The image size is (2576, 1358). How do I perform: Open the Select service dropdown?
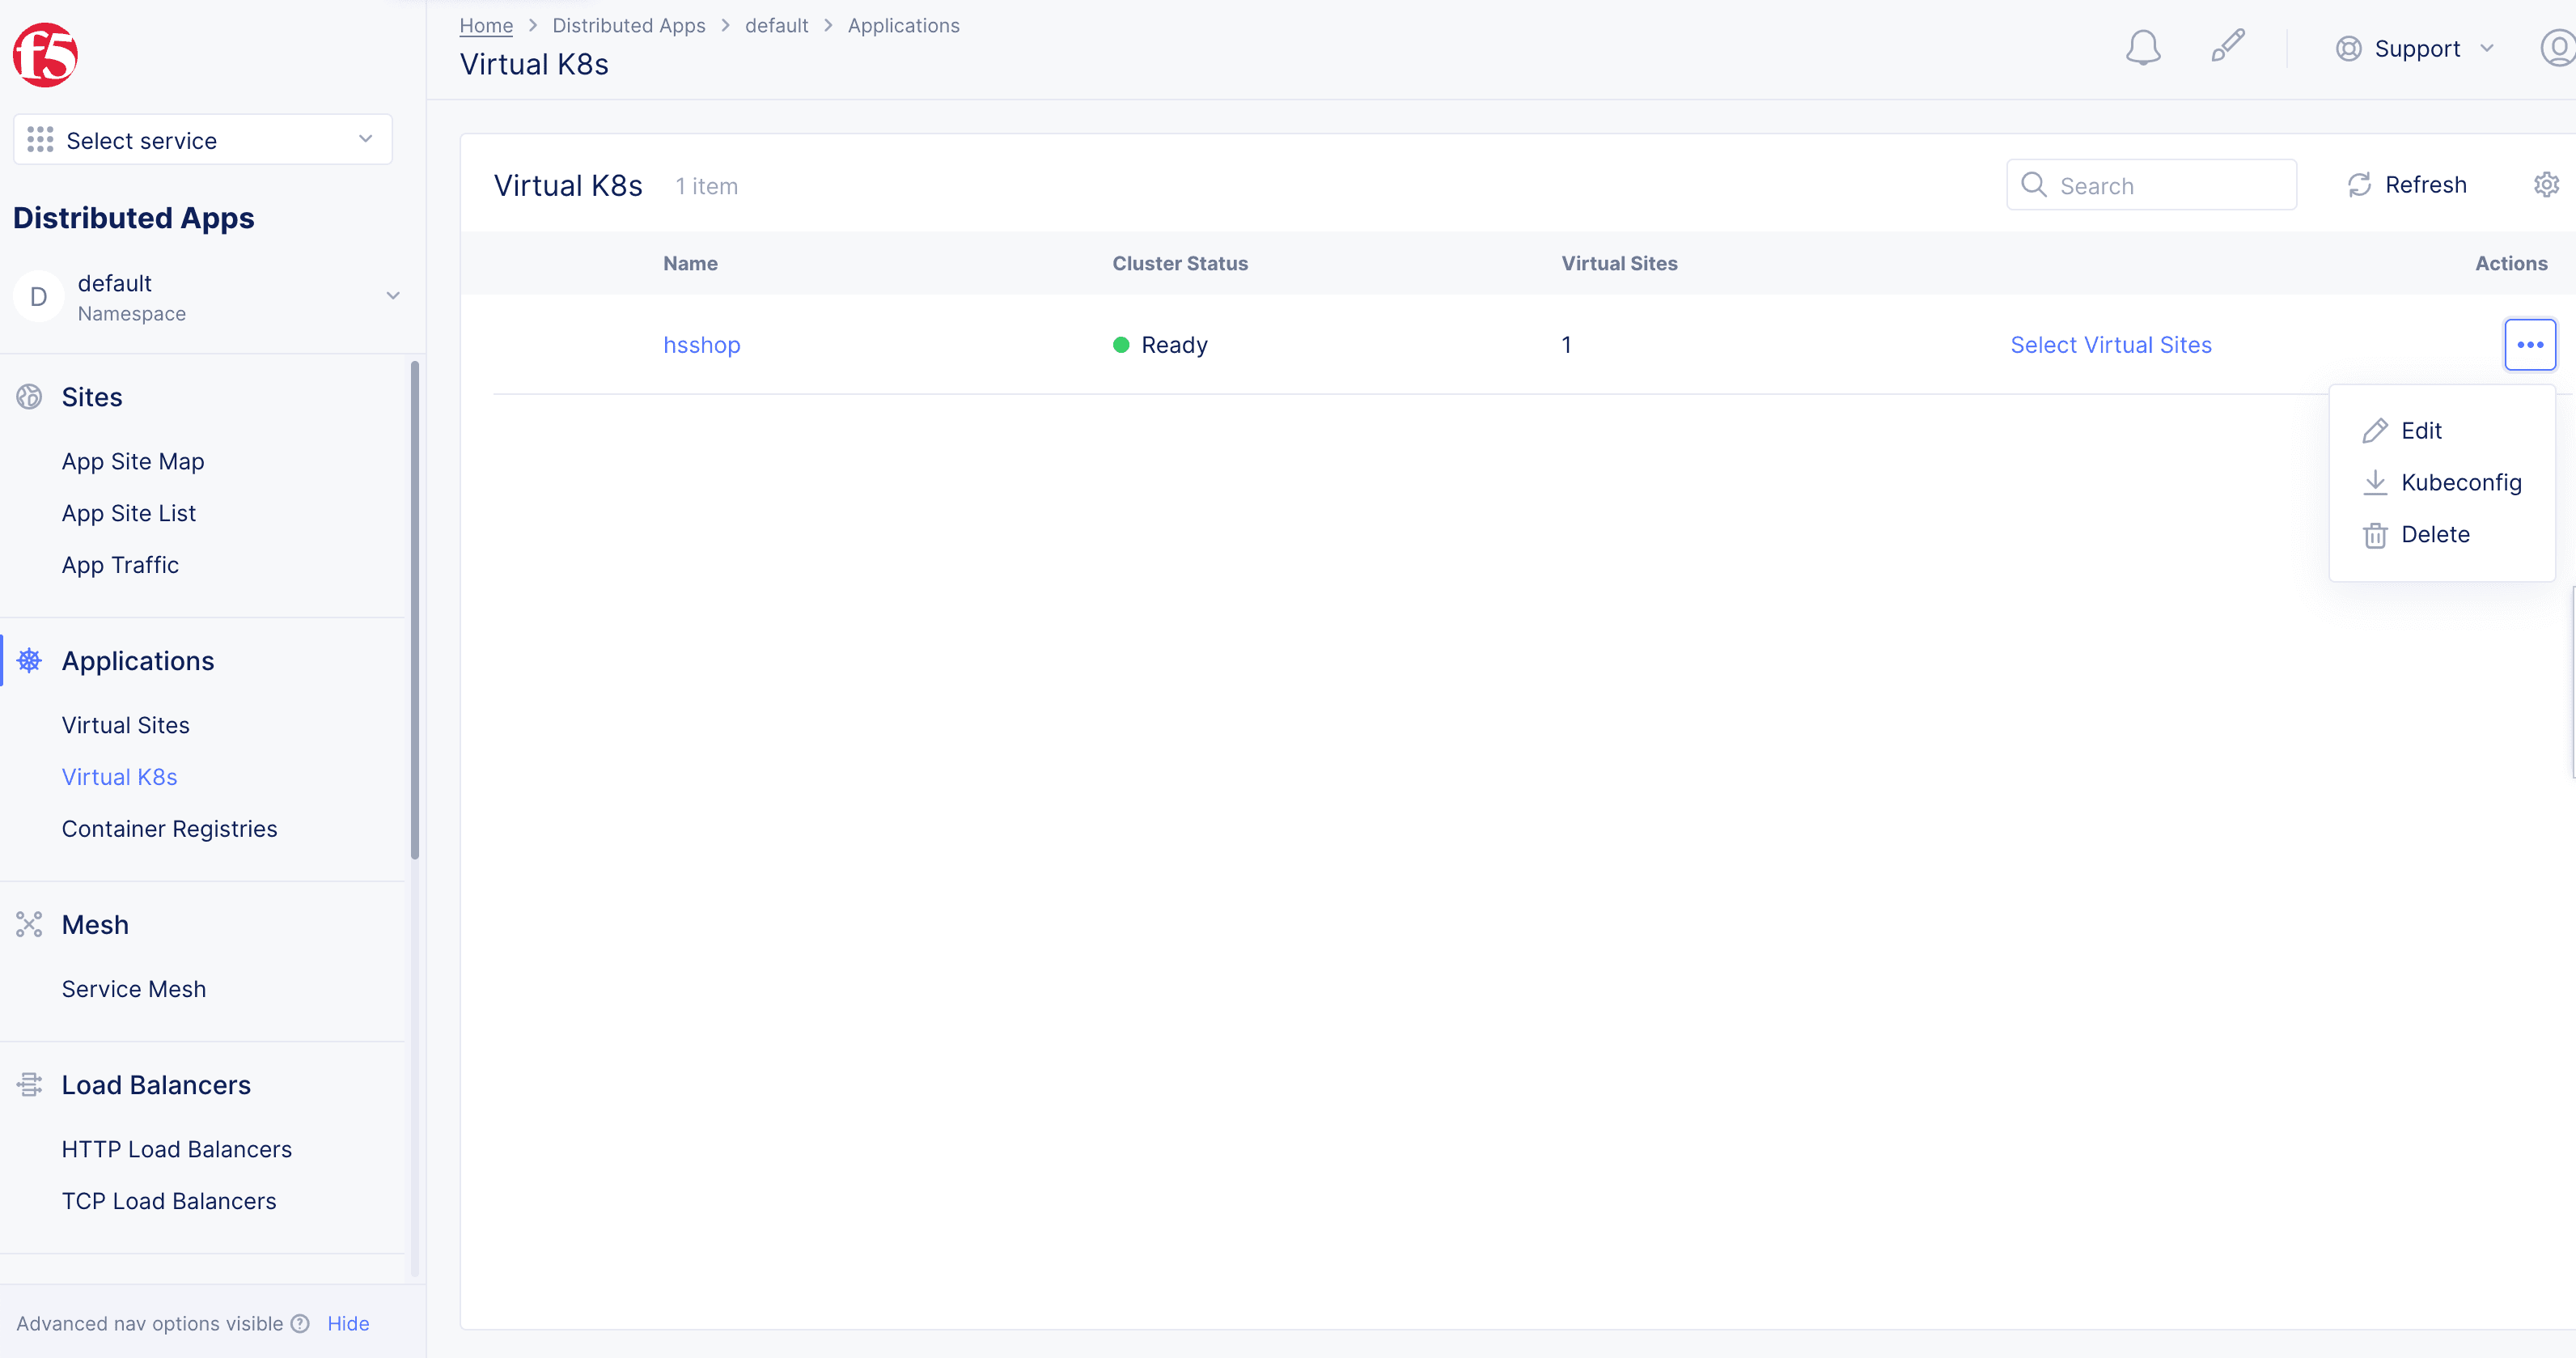[203, 140]
